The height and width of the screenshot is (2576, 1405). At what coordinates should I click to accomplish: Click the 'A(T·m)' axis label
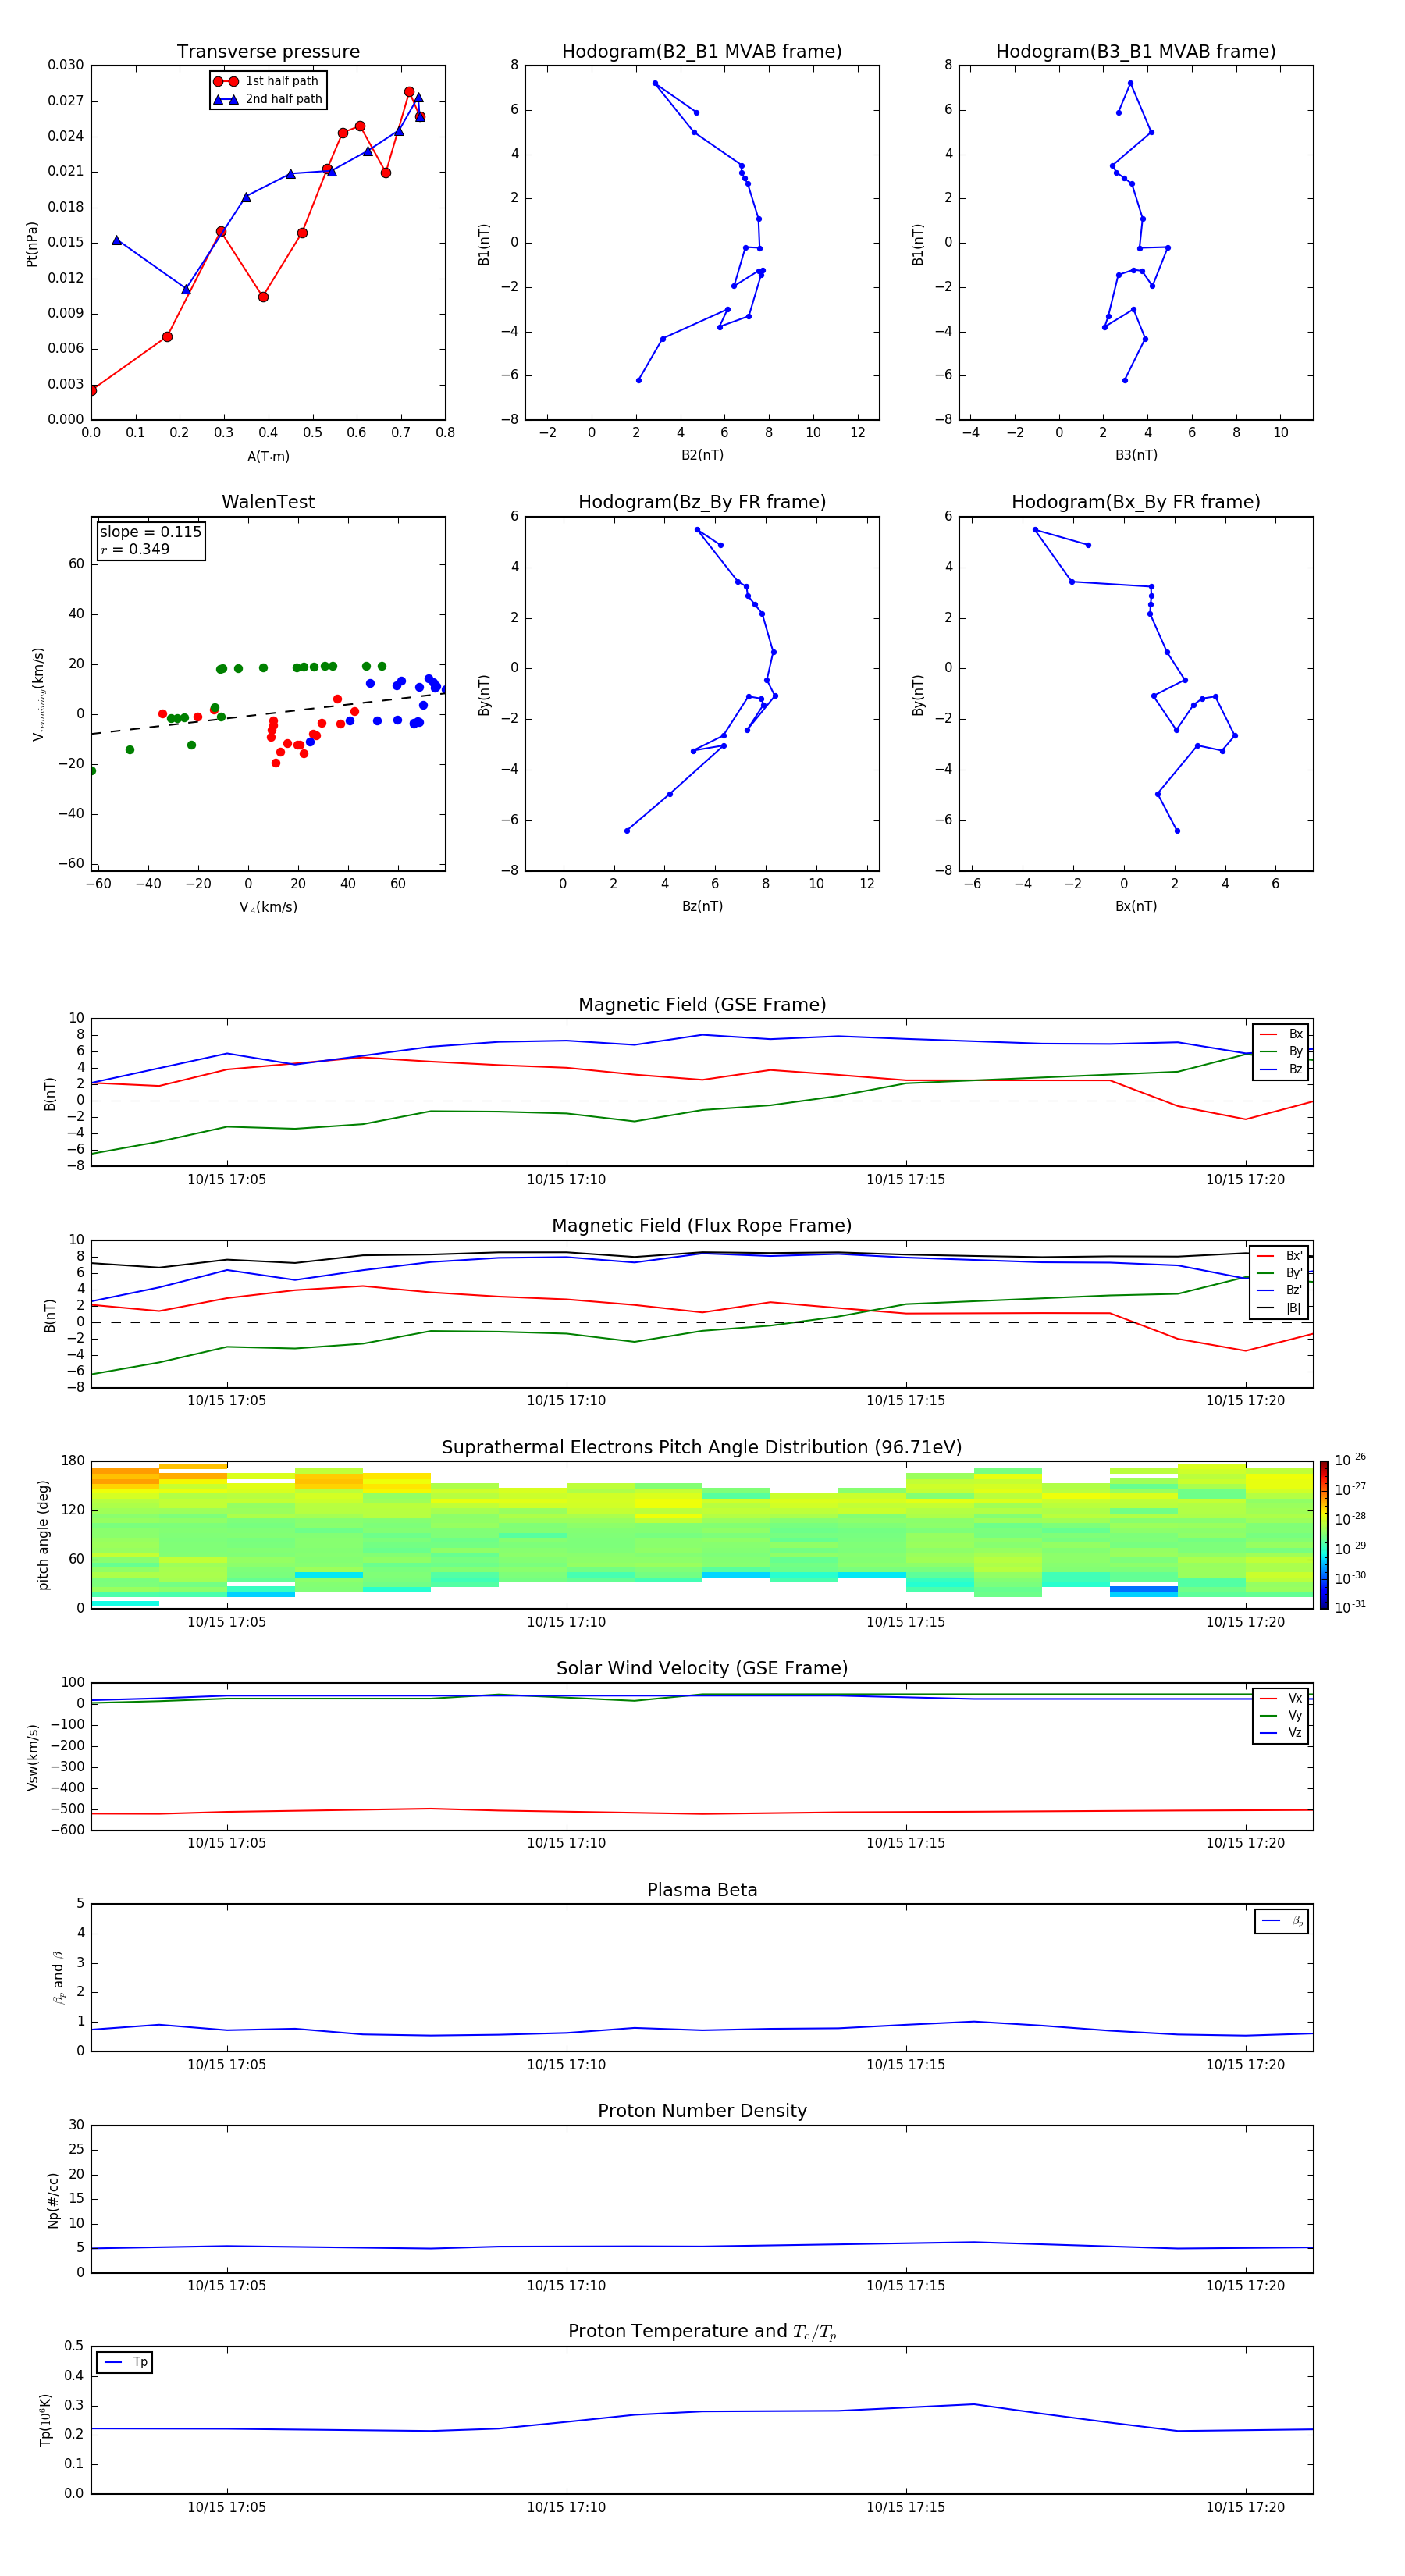pyautogui.click(x=268, y=457)
